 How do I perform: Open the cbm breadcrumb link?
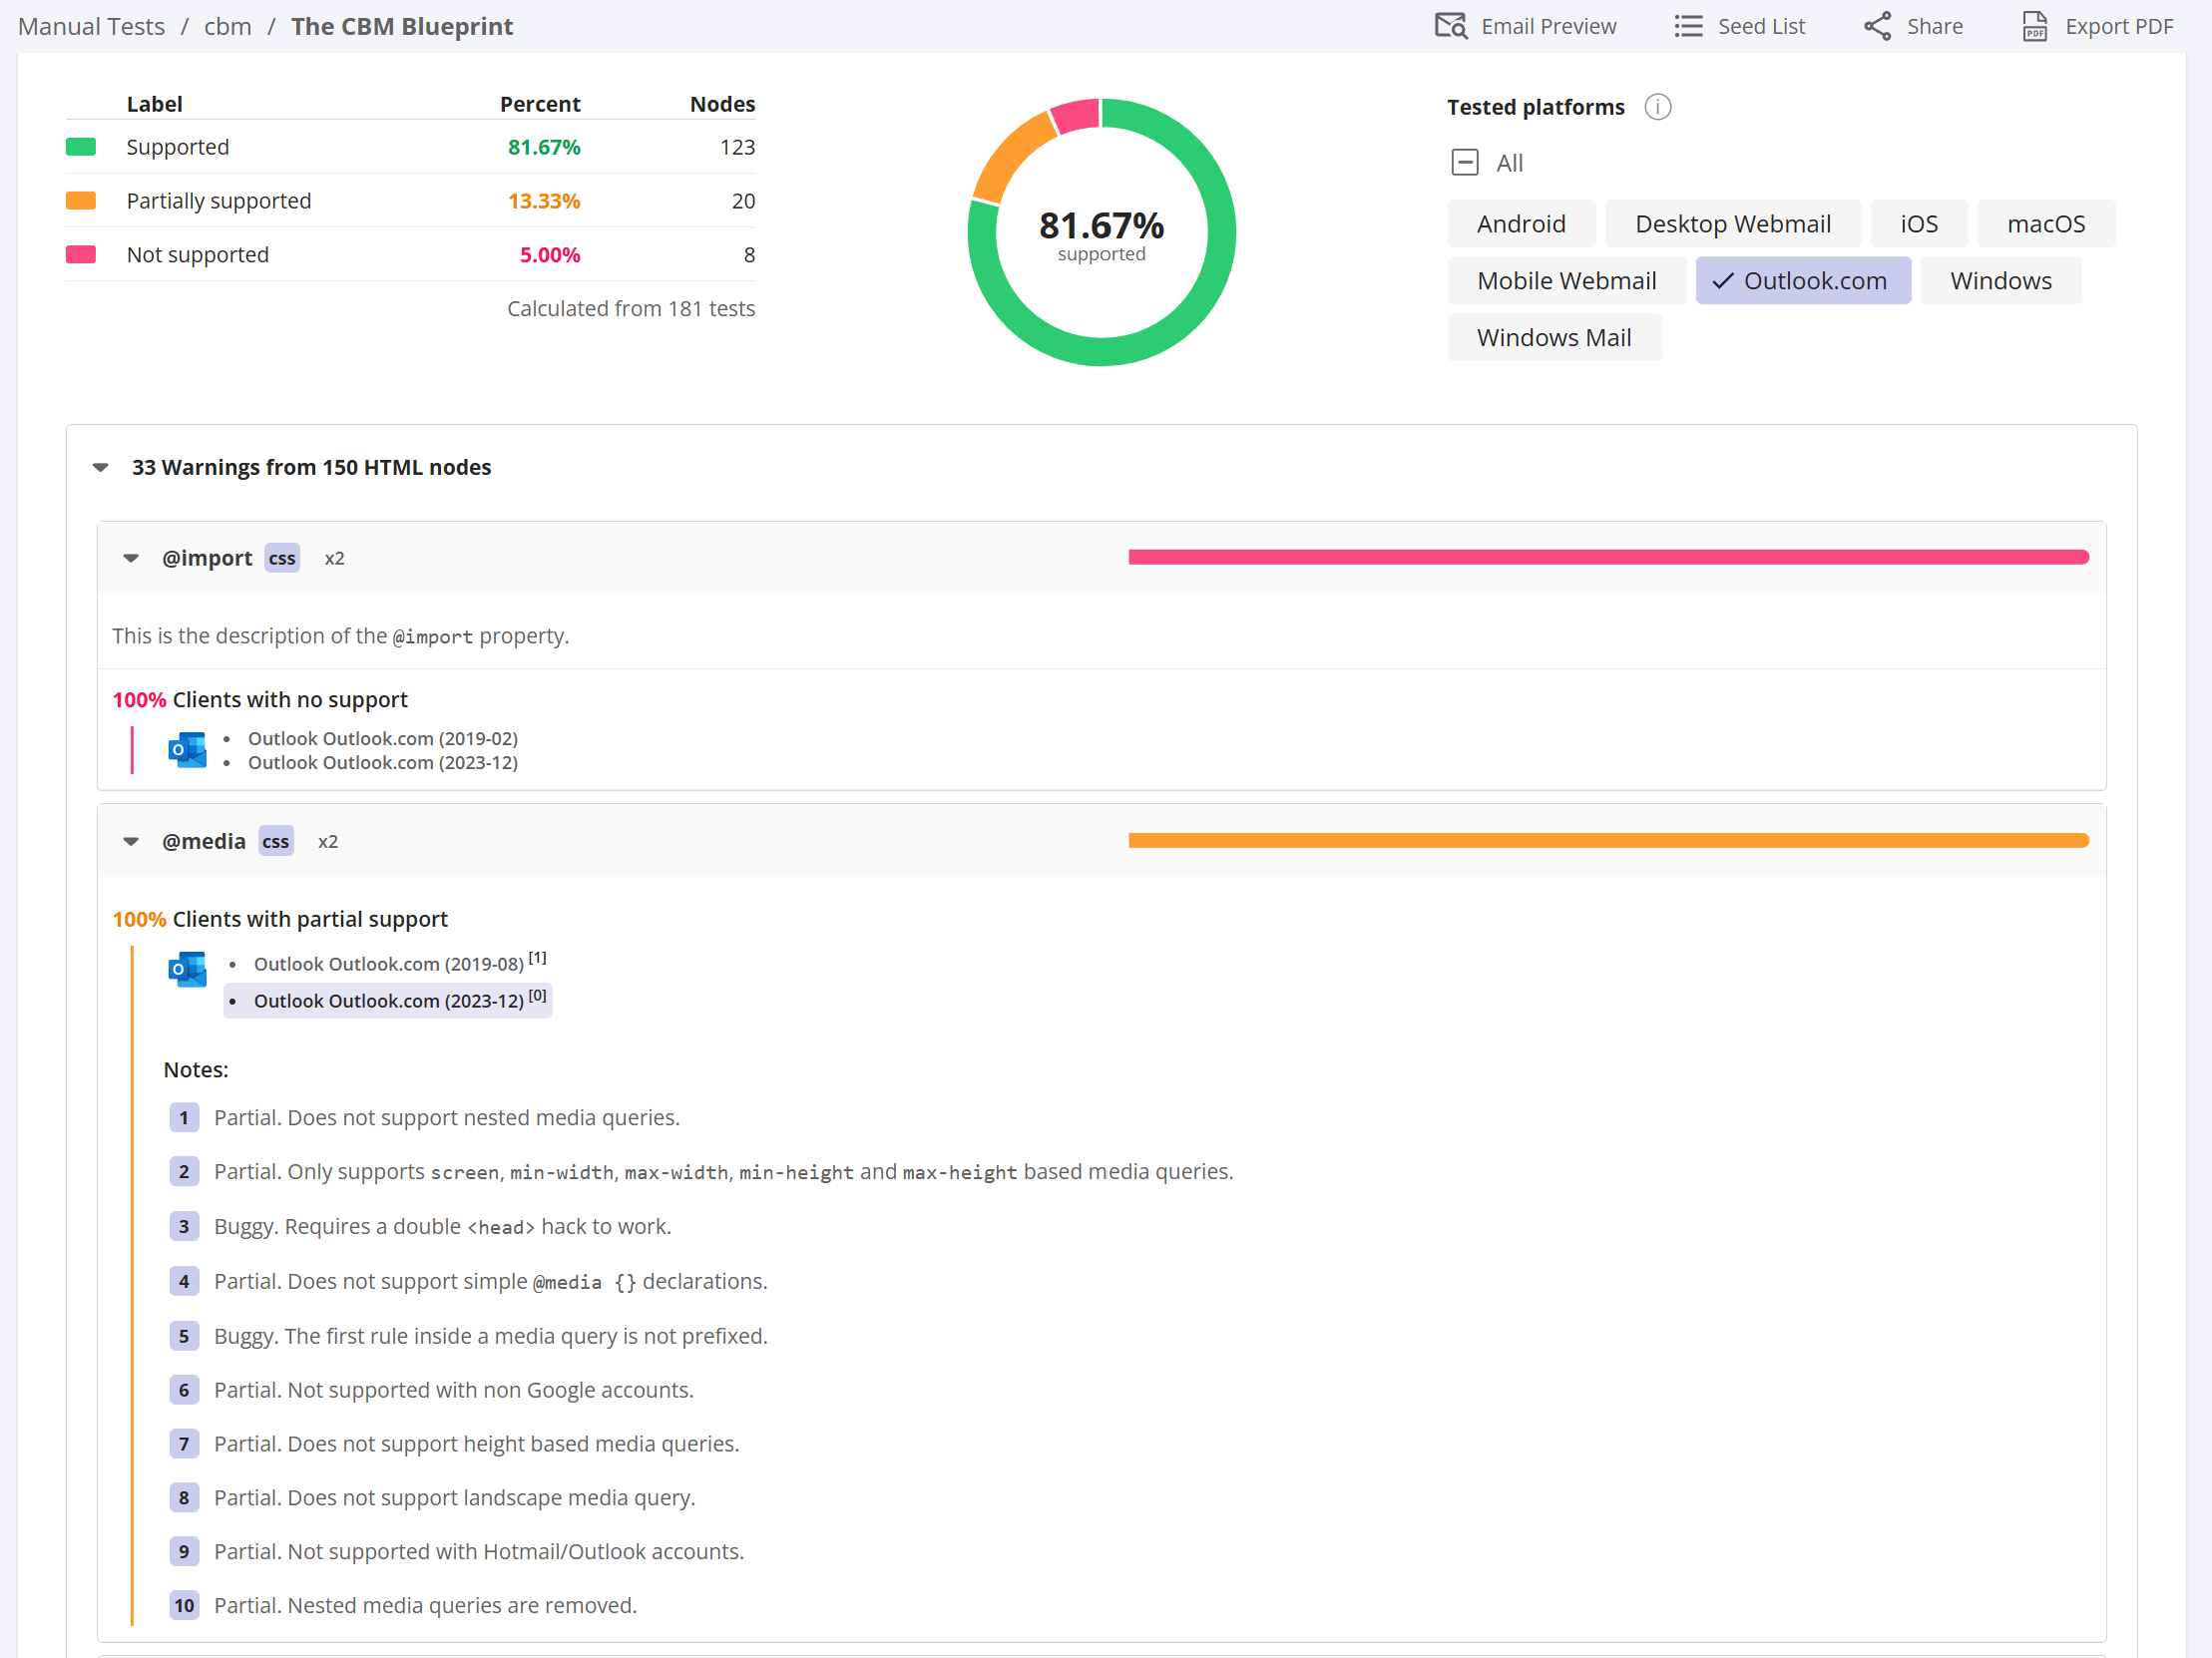(x=228, y=26)
